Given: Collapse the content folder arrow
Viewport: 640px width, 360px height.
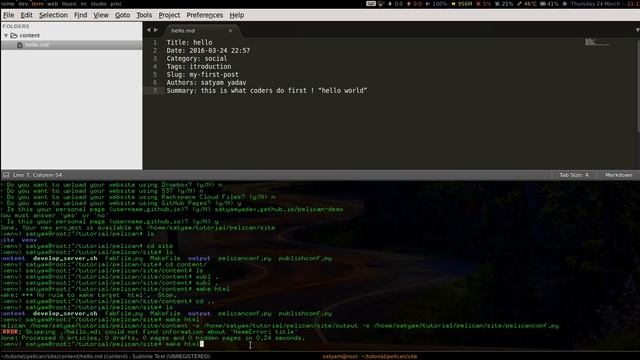Looking at the screenshot, I should click(6, 36).
